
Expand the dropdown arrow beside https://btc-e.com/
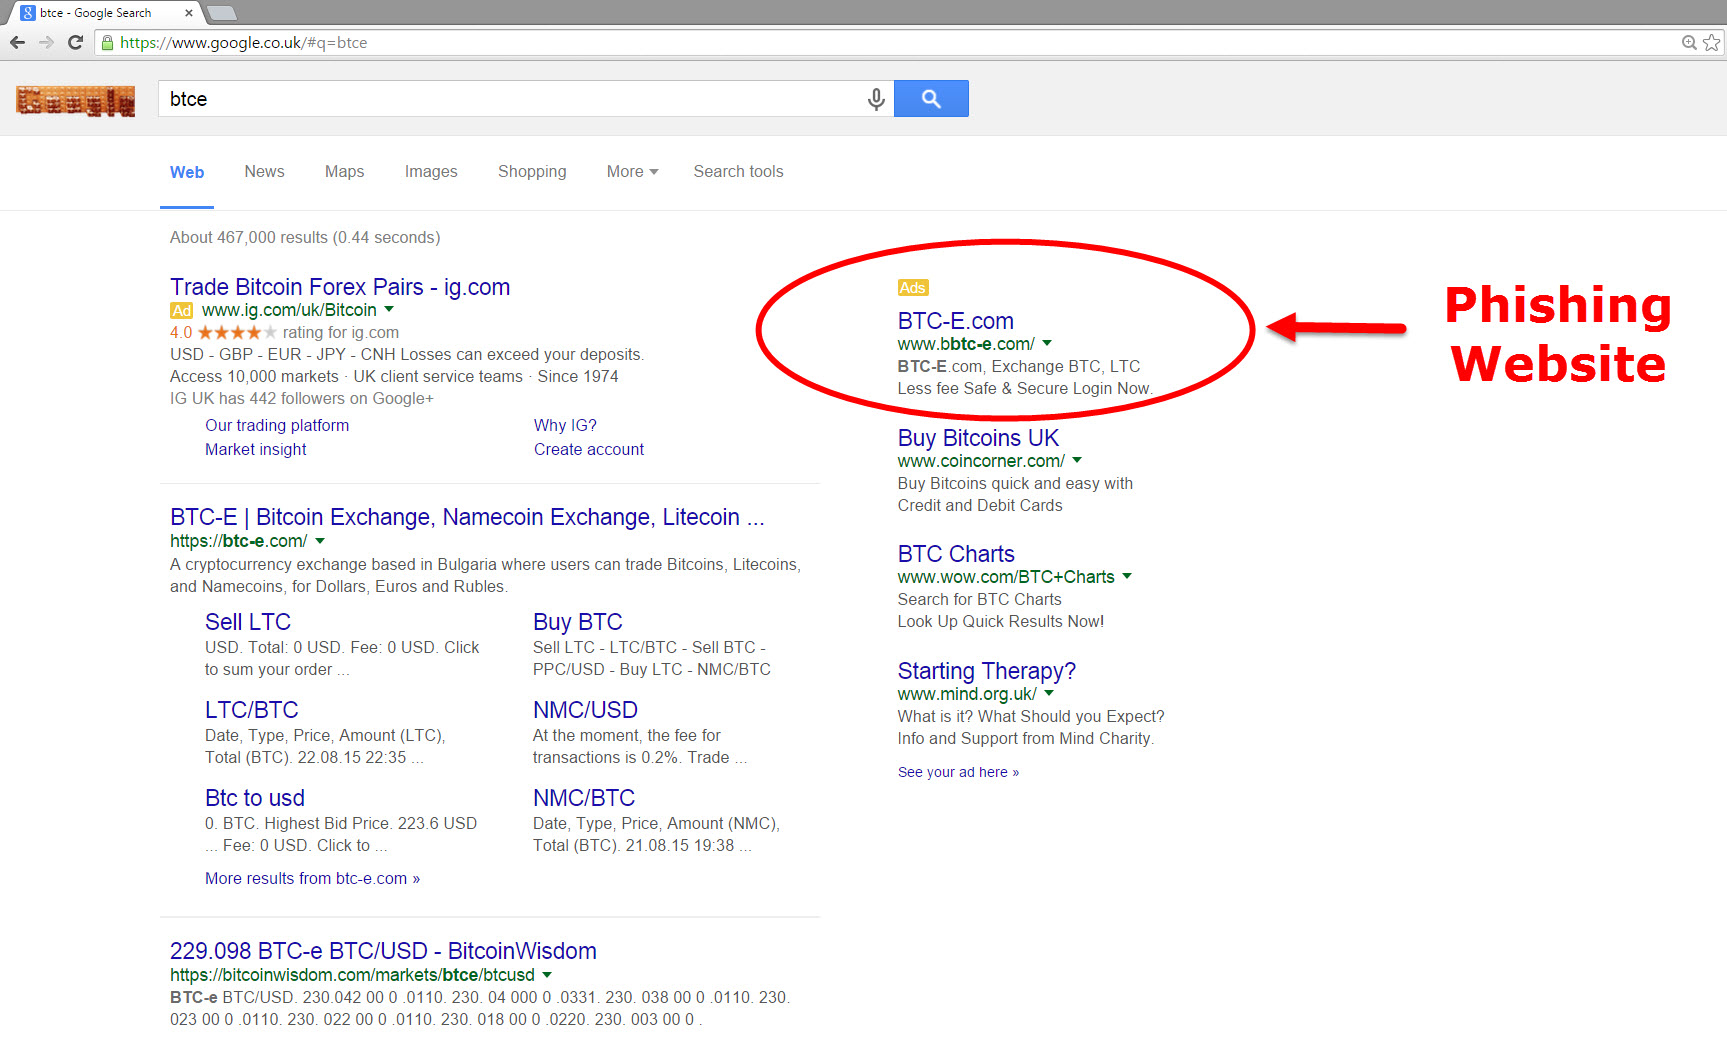tap(320, 541)
